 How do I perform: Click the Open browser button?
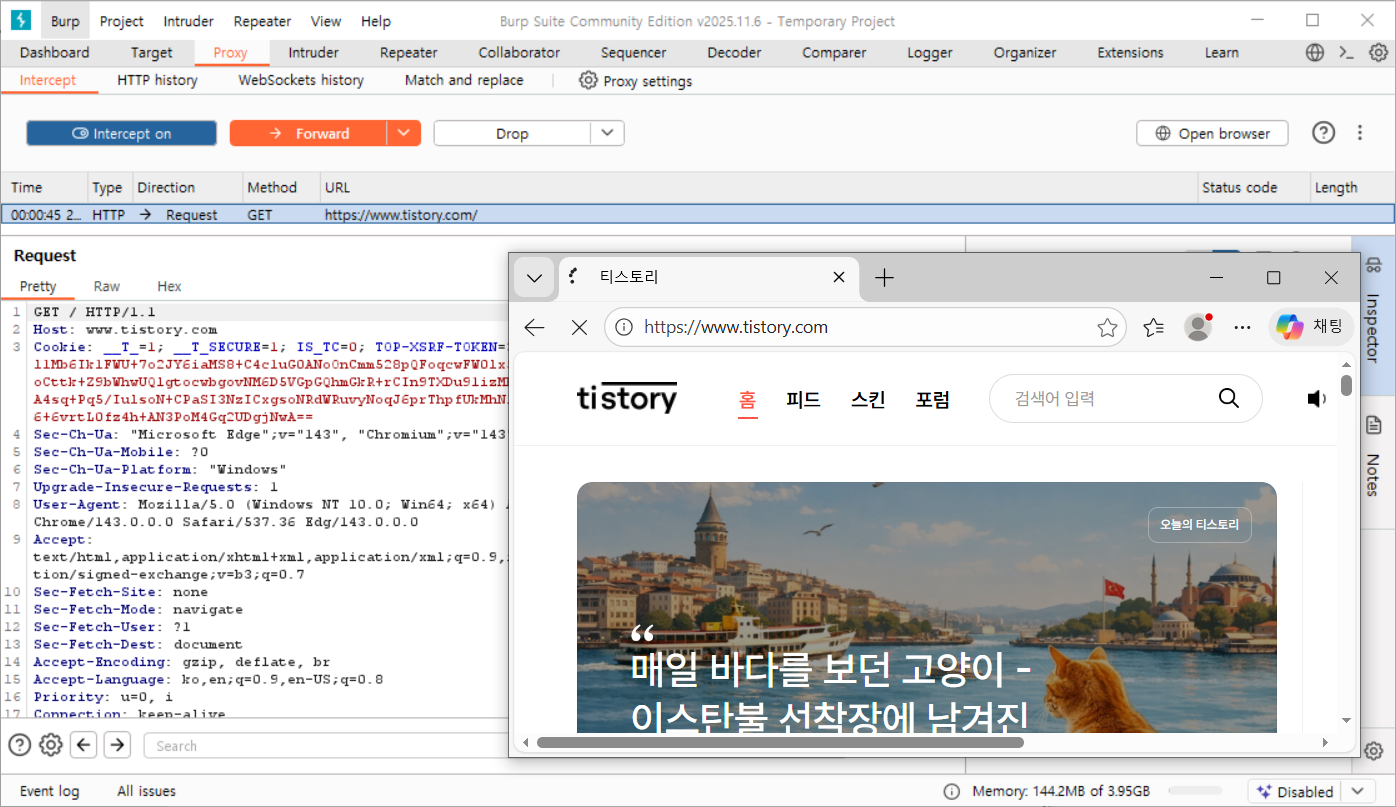(1212, 133)
